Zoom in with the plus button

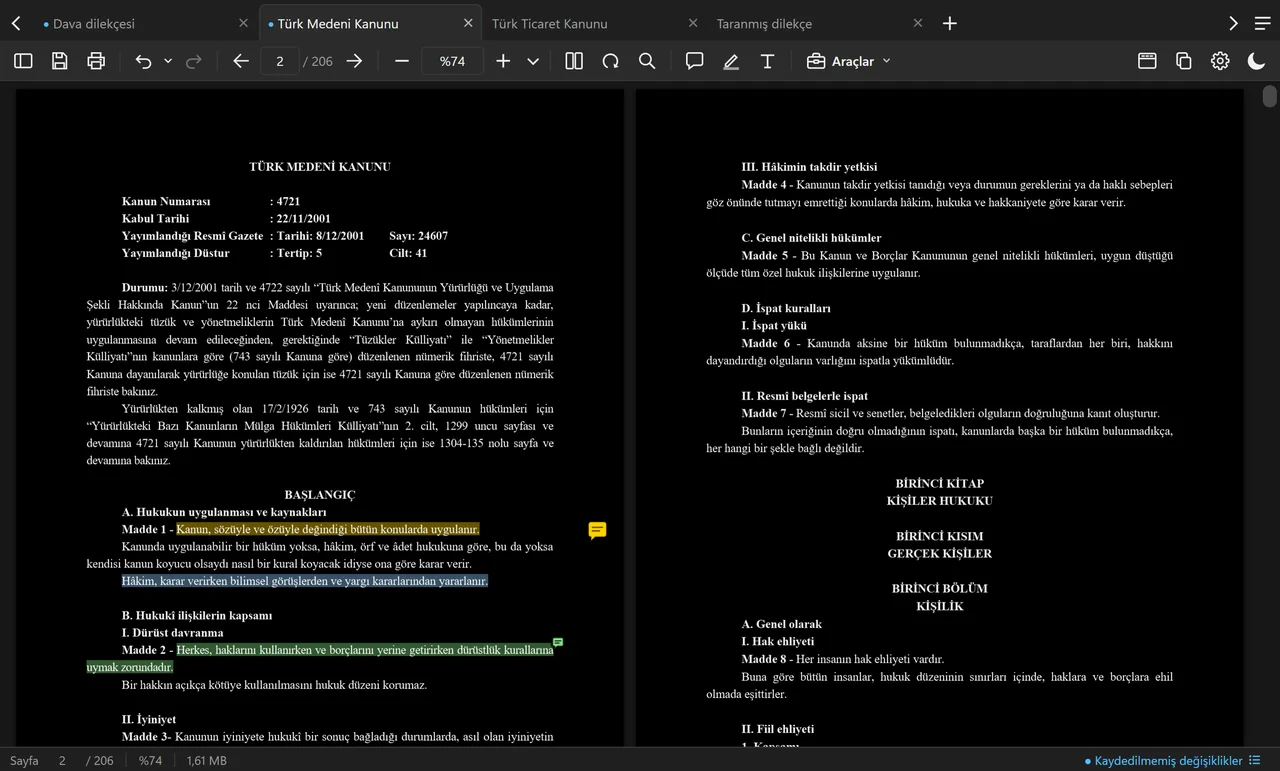[503, 61]
